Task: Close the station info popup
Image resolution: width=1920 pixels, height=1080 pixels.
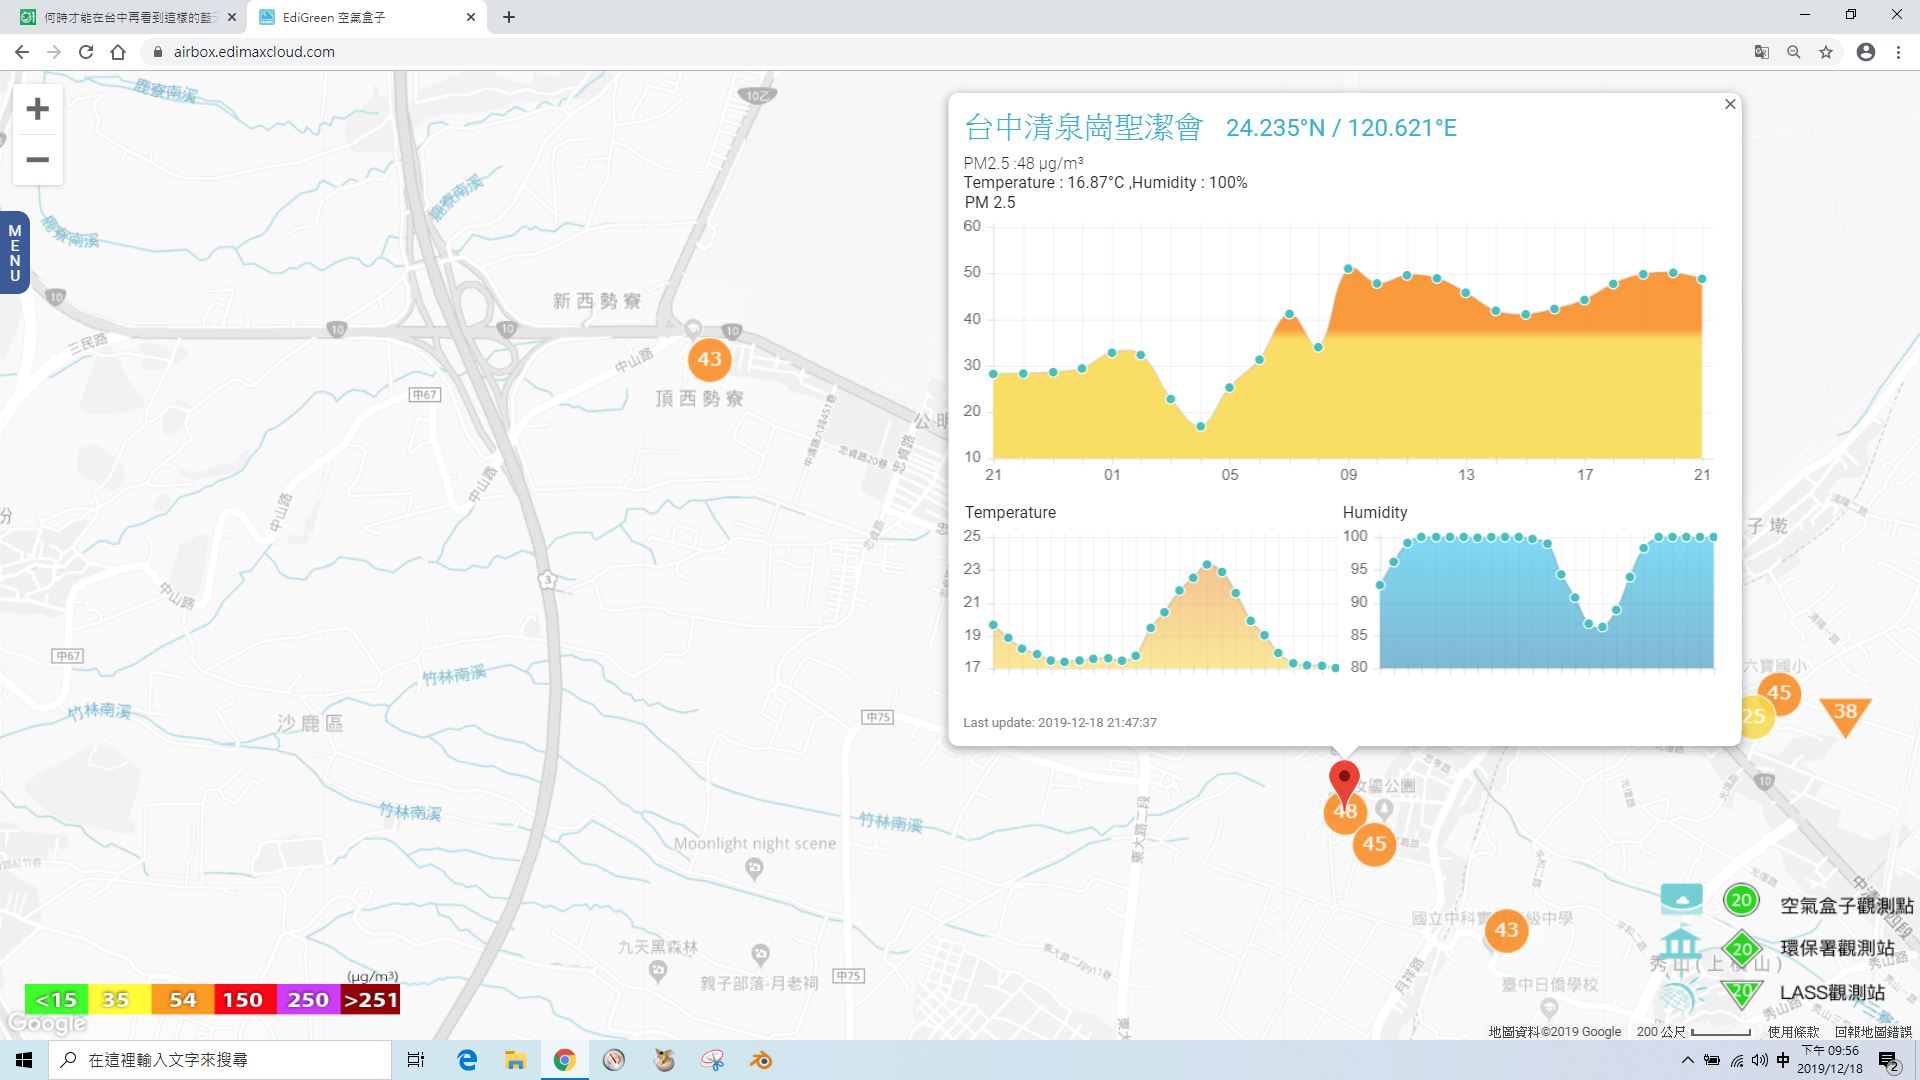Action: pyautogui.click(x=1730, y=104)
